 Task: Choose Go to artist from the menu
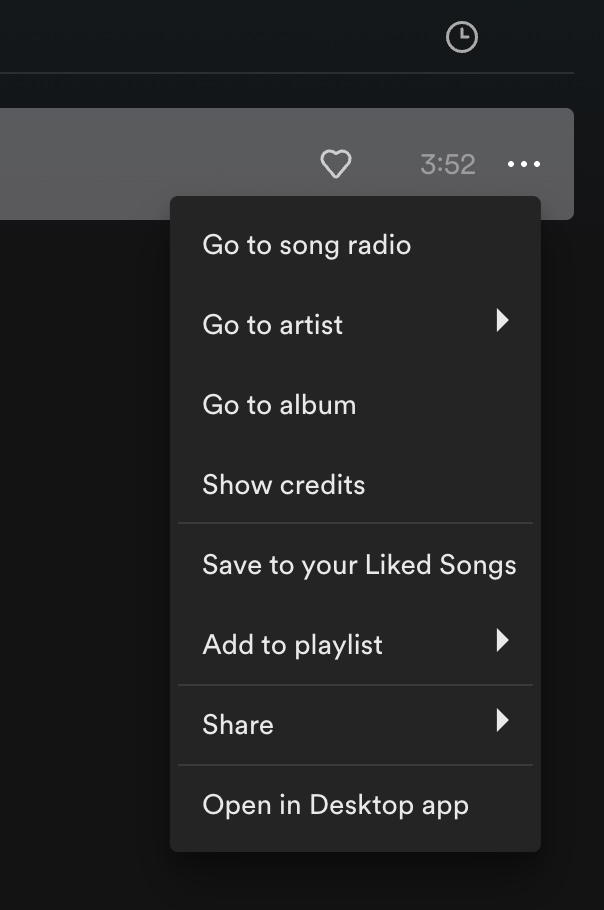click(x=272, y=325)
